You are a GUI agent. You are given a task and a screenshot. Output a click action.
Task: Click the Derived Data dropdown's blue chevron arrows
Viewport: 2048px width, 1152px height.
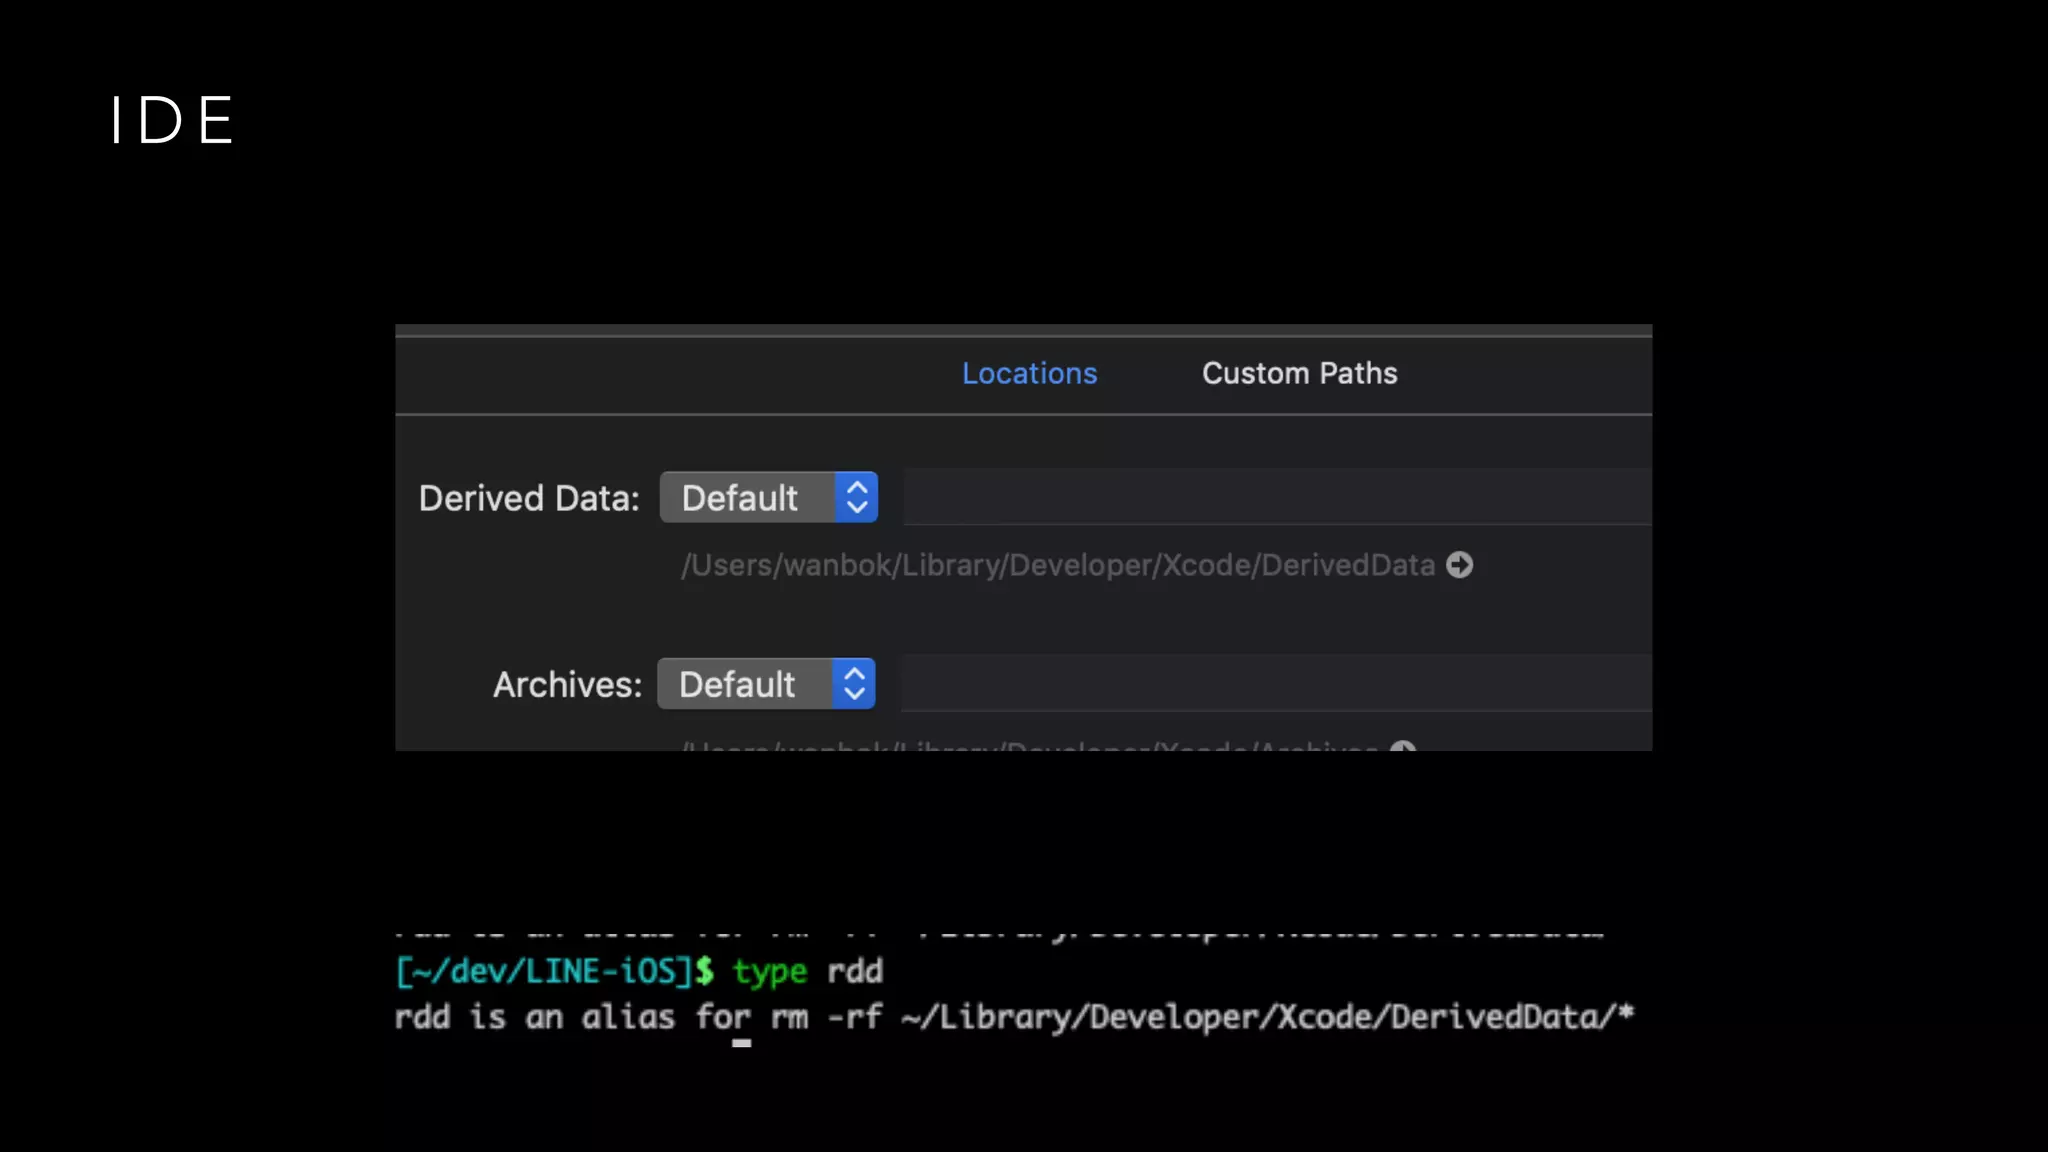click(857, 497)
